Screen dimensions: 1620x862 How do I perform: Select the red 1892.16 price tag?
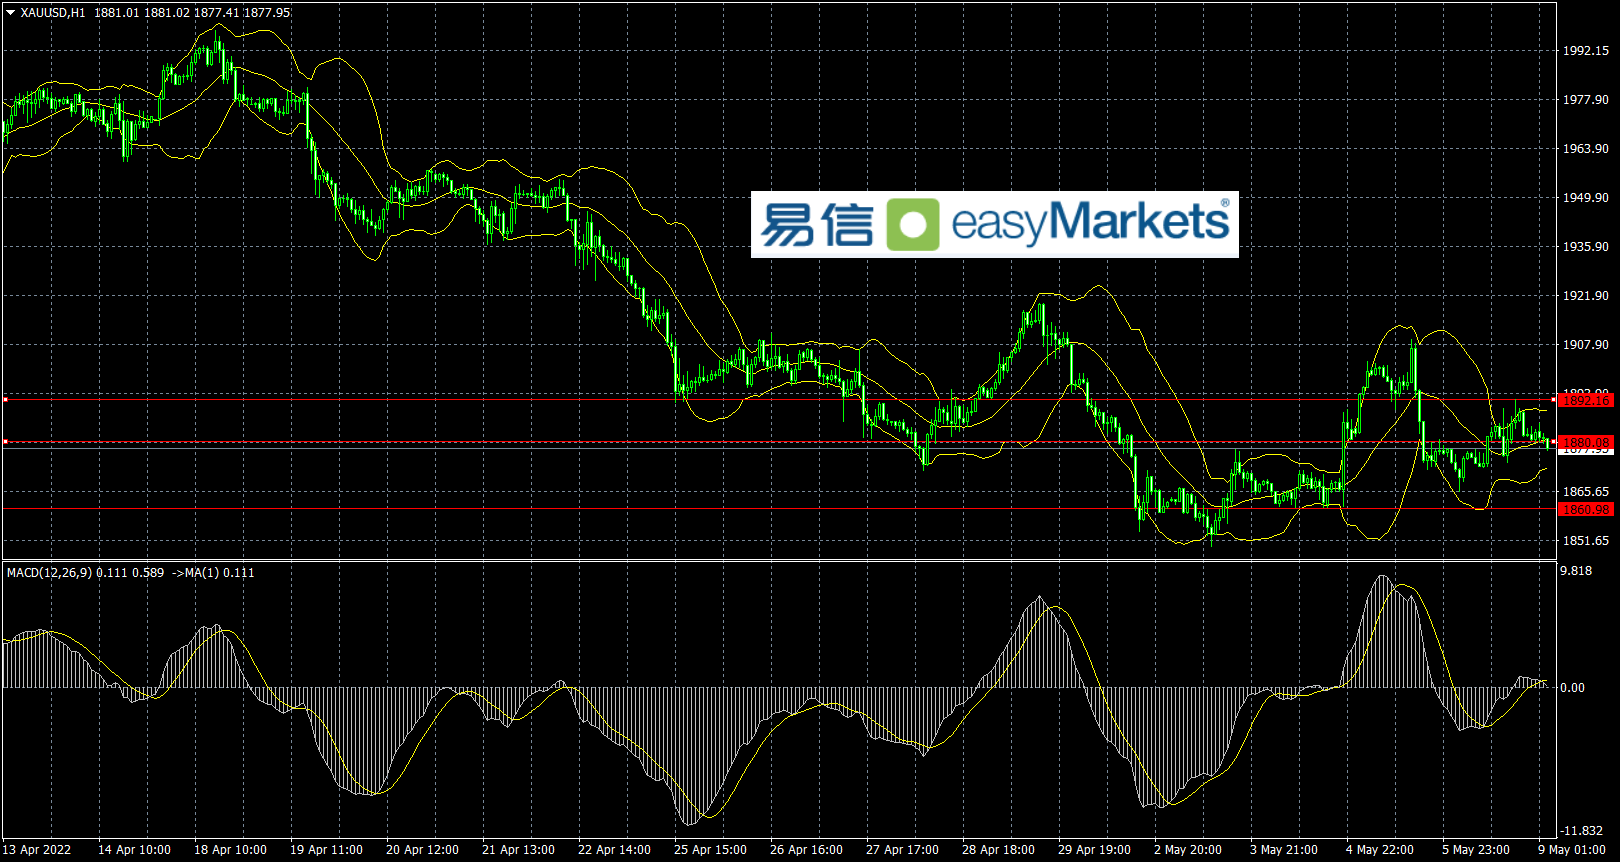coord(1586,400)
